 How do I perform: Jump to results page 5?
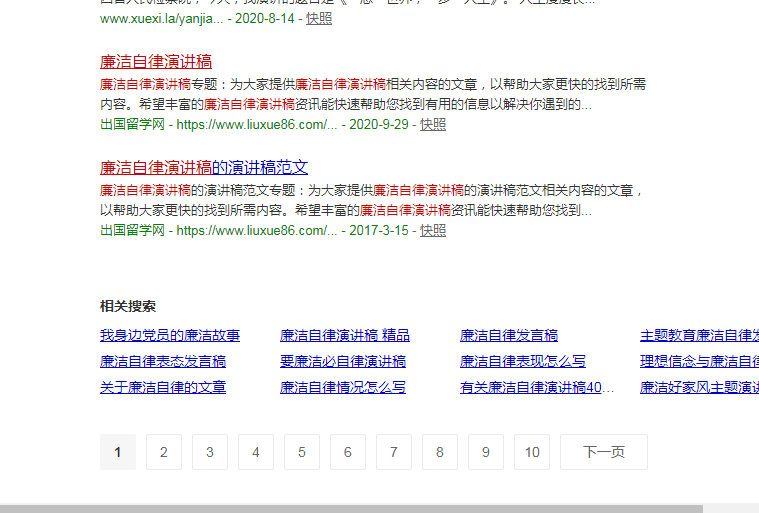point(302,452)
